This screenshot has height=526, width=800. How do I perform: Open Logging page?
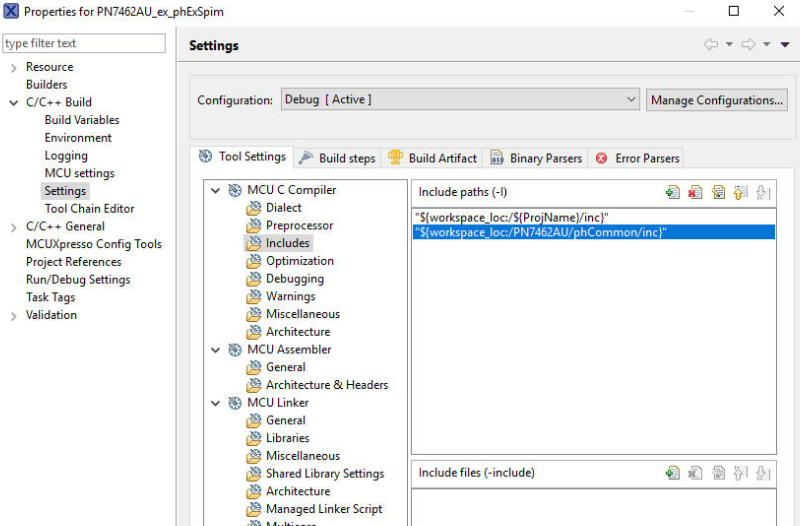pyautogui.click(x=66, y=156)
